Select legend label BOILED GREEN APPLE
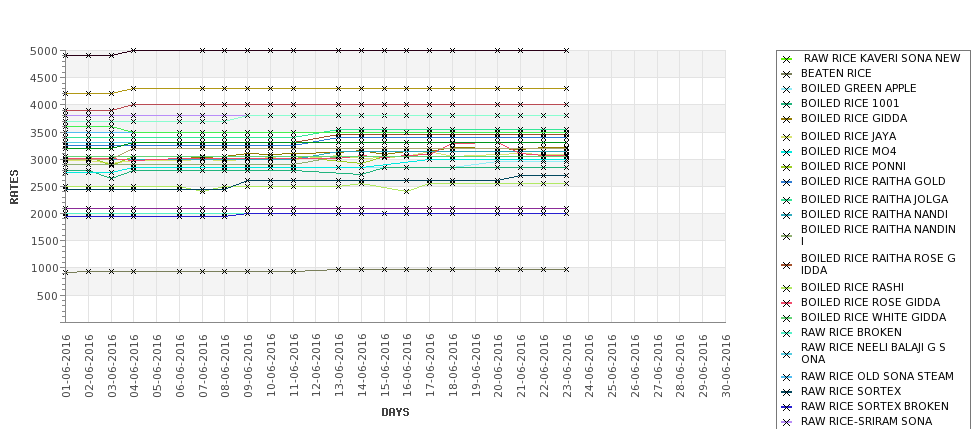975x429 pixels. pos(858,88)
